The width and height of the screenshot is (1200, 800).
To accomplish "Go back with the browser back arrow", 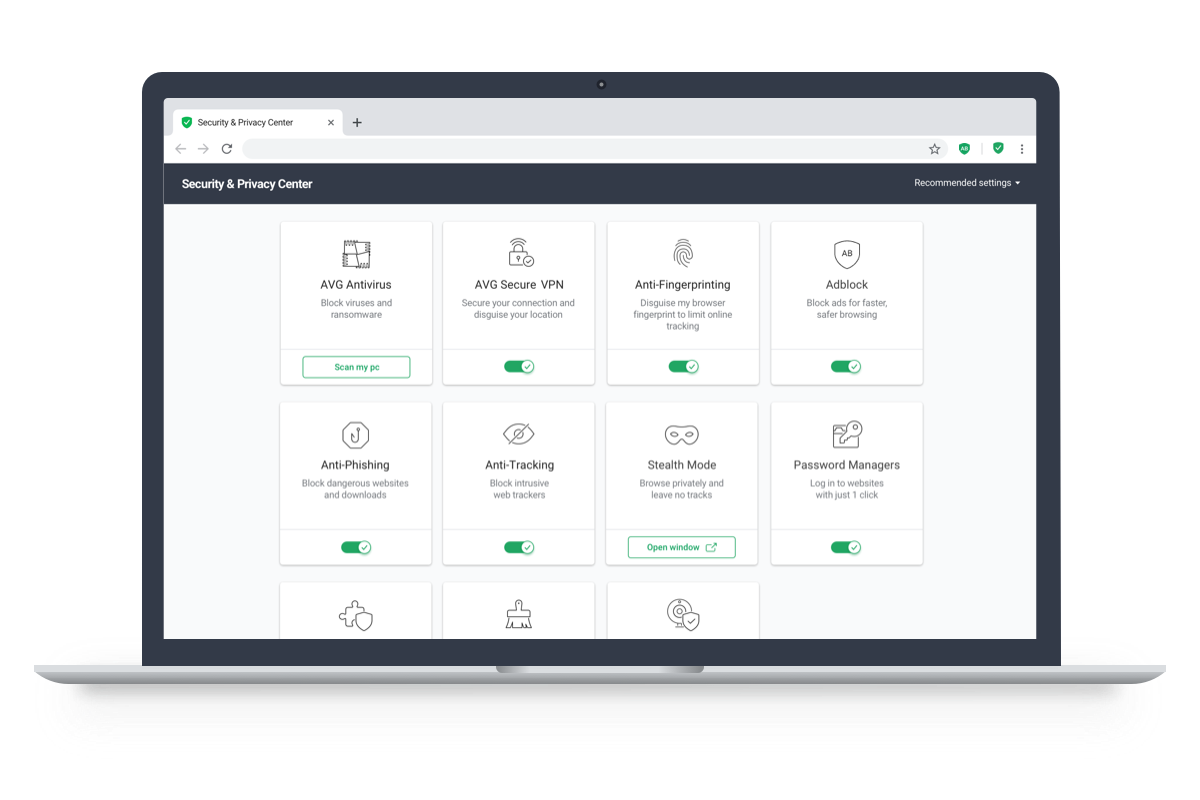I will 181,149.
